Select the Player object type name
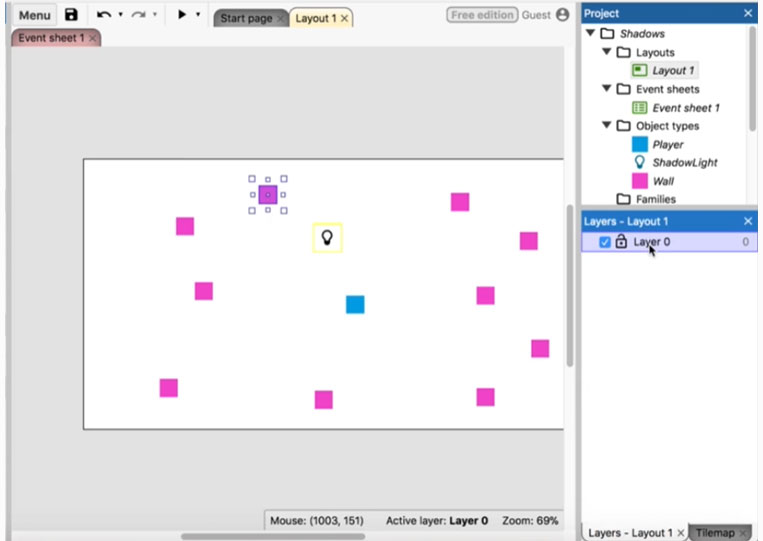Image resolution: width=763 pixels, height=541 pixels. click(668, 144)
